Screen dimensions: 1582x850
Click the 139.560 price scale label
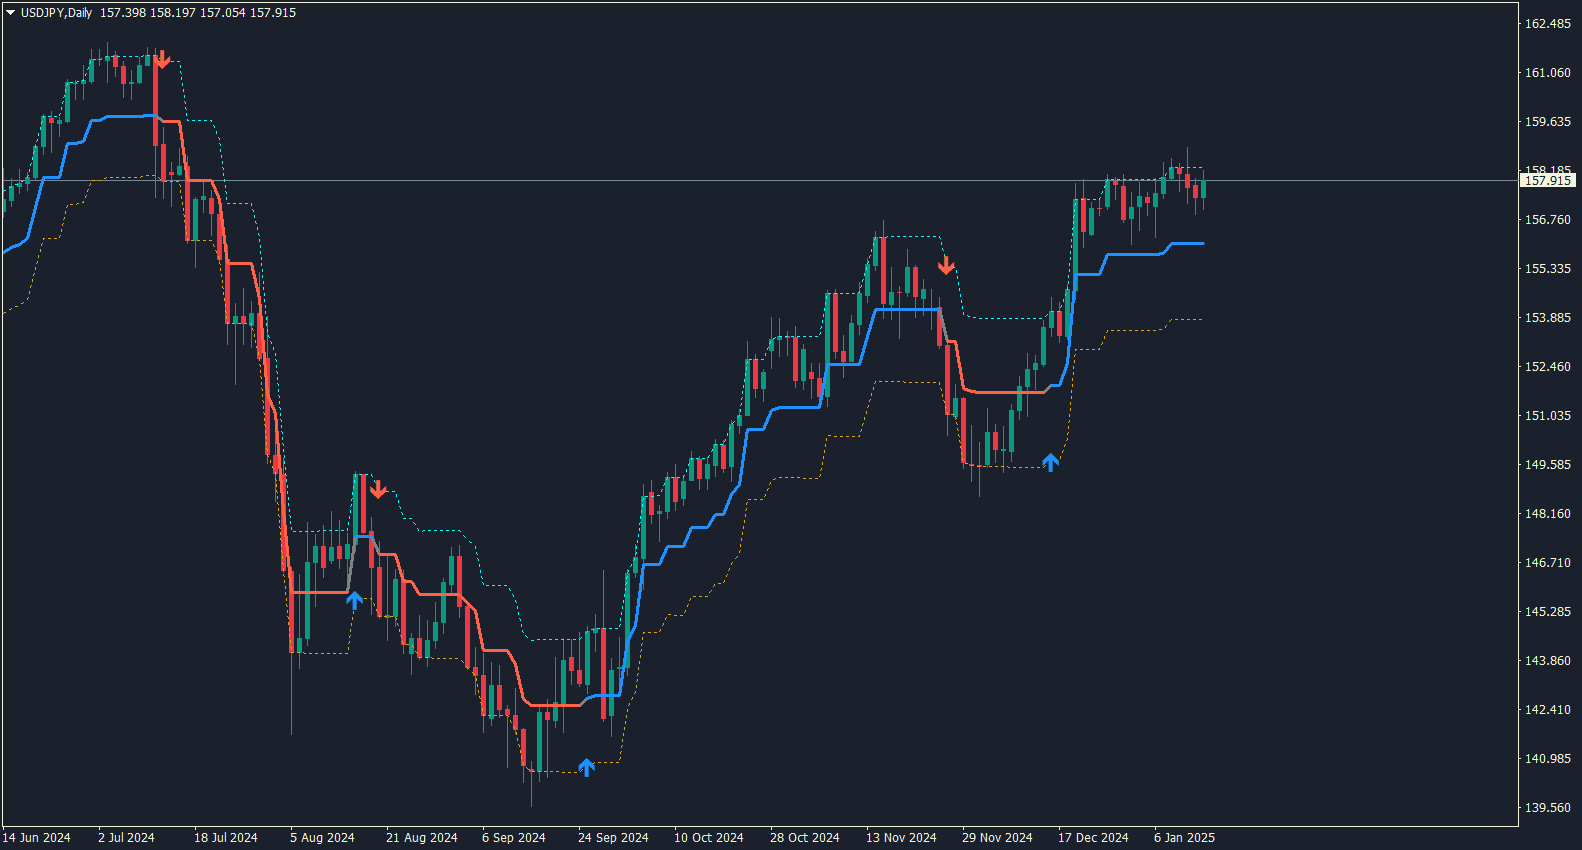[x=1547, y=808]
